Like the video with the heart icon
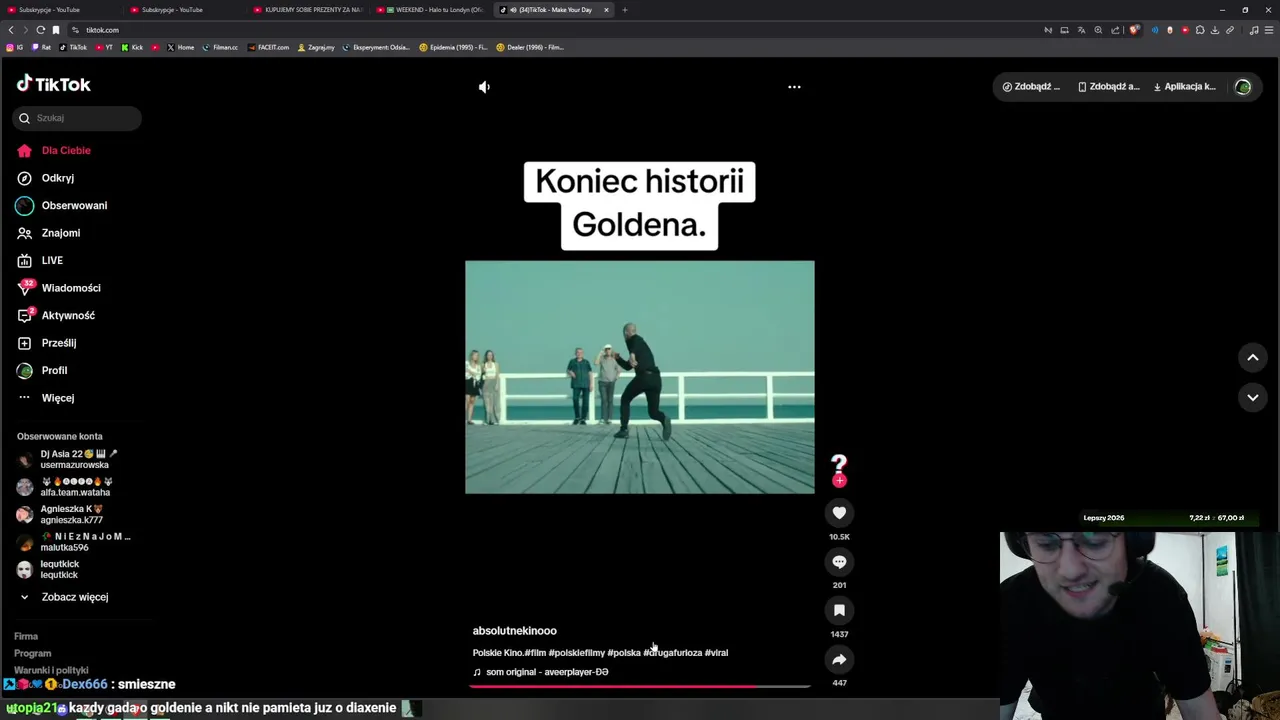Image resolution: width=1280 pixels, height=720 pixels. [x=839, y=513]
